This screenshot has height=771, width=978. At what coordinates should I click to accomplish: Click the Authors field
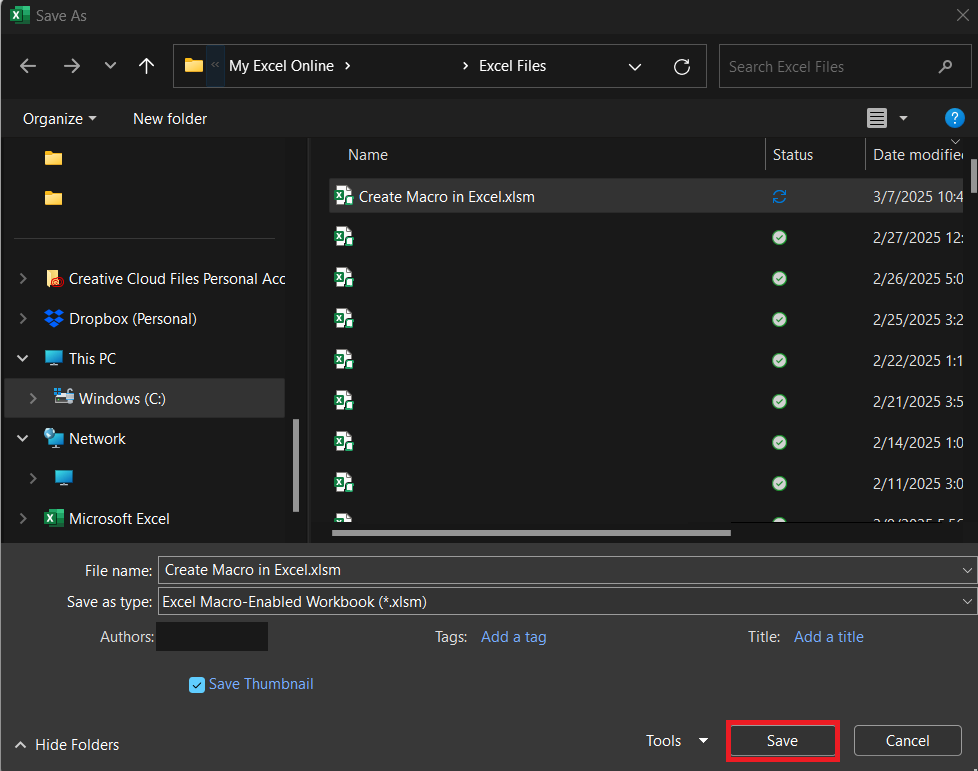coord(212,636)
